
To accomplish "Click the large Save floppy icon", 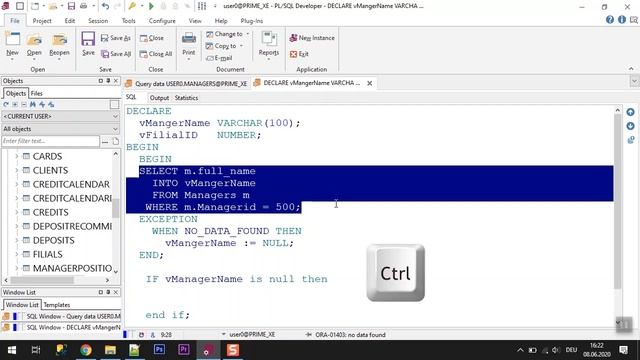I will (x=88, y=40).
